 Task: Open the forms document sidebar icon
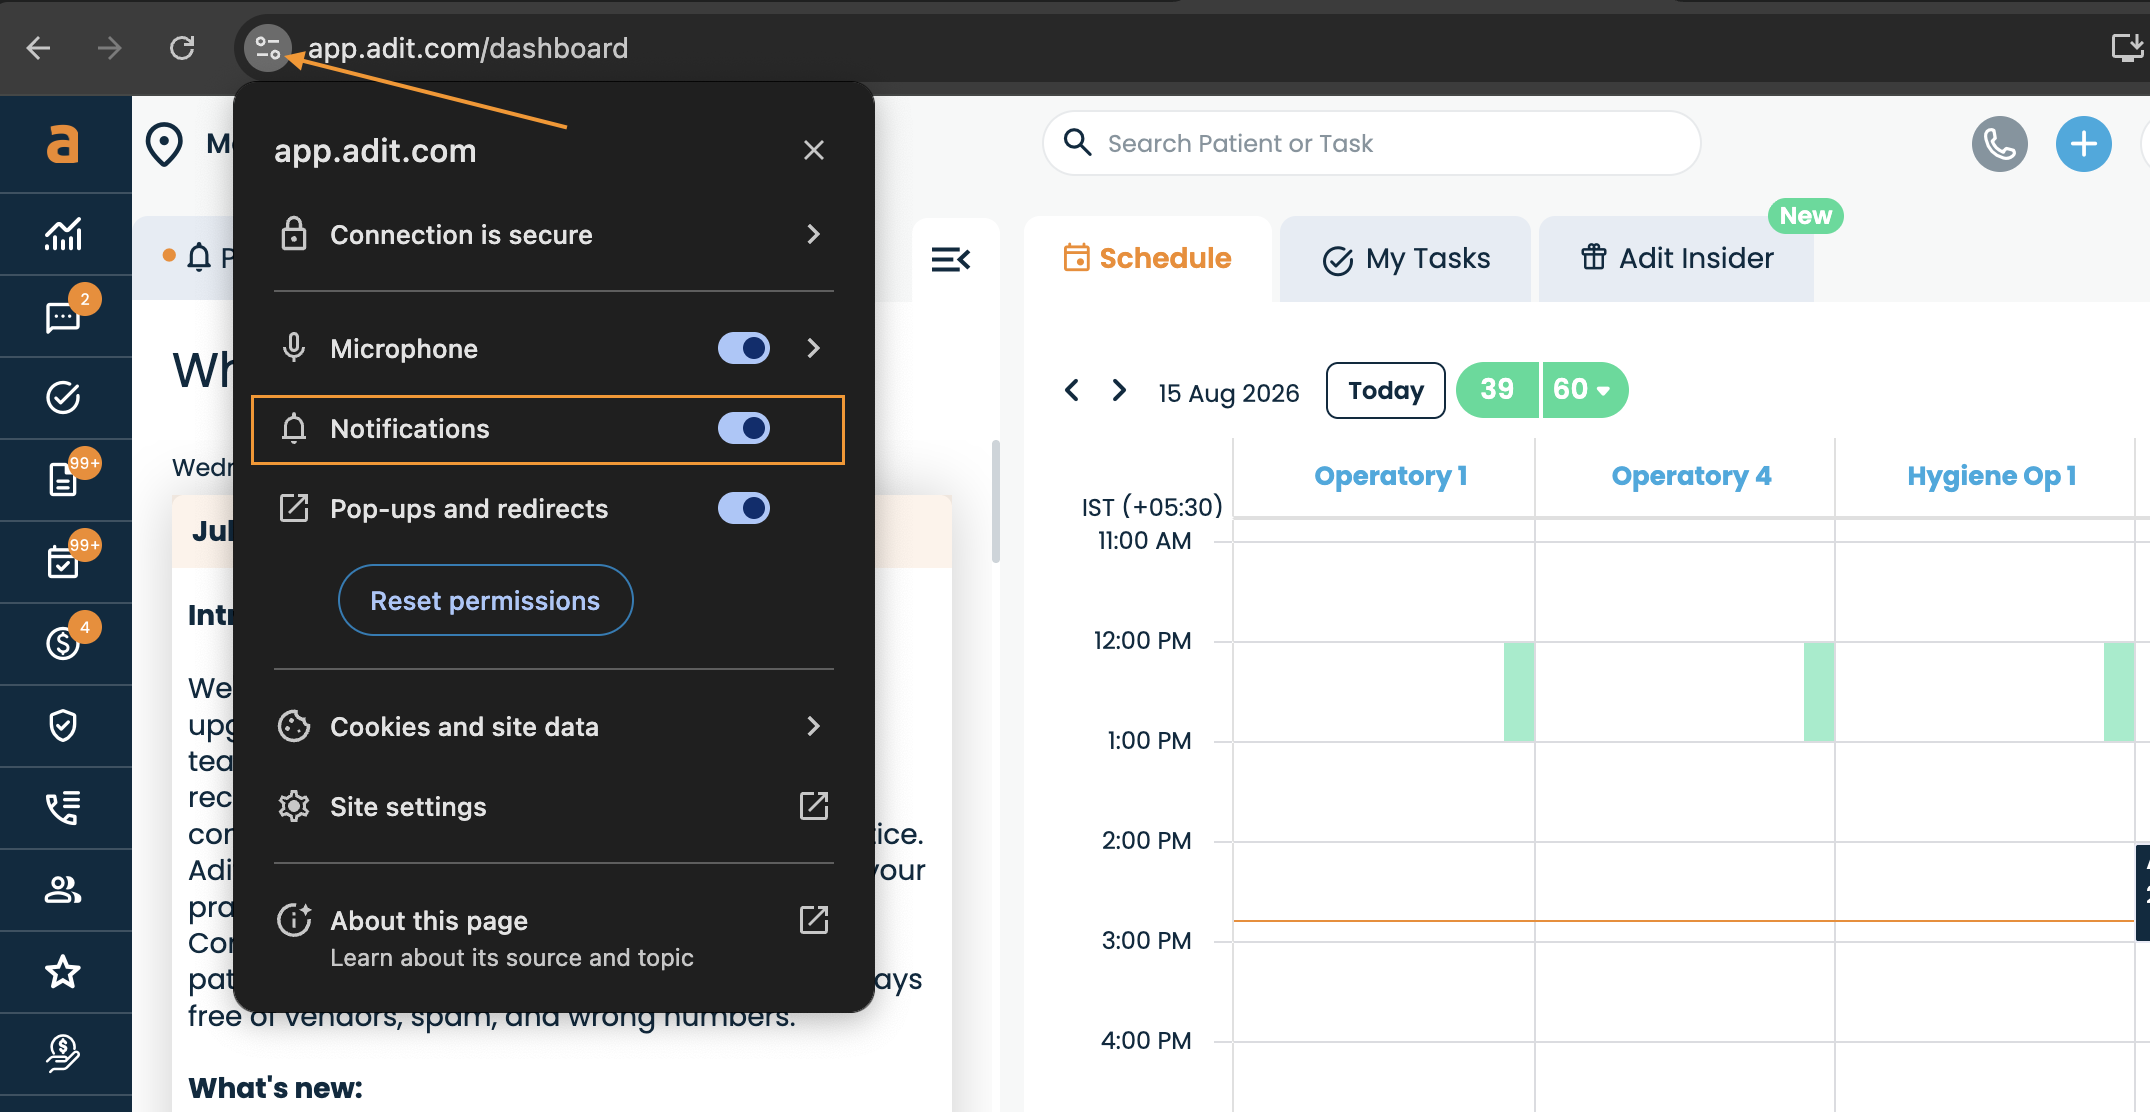coord(63,480)
